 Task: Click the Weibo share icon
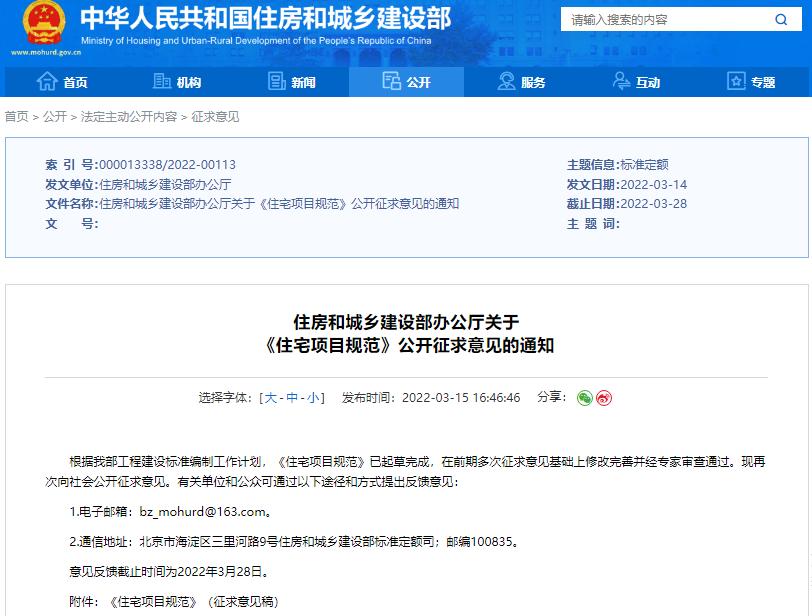604,398
